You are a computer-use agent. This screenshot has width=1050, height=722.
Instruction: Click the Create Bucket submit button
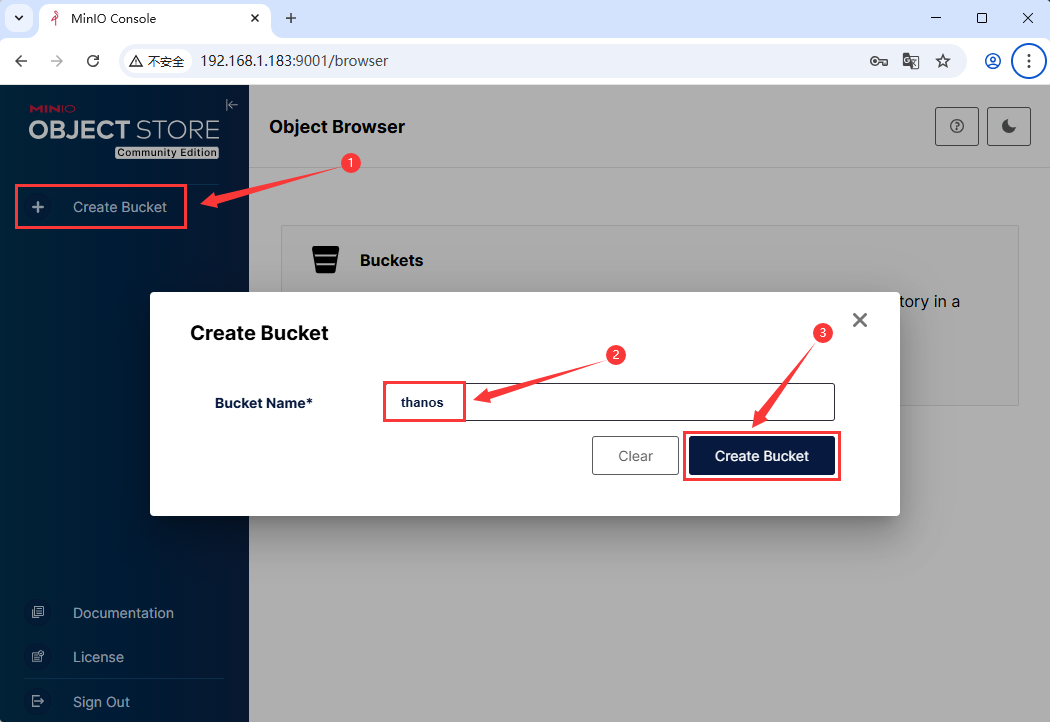pyautogui.click(x=761, y=456)
